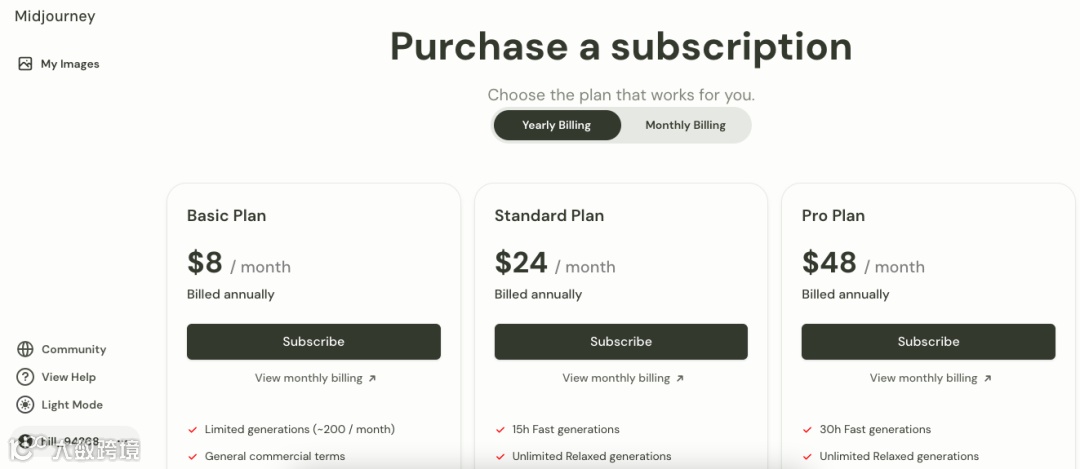Switch to Monthly Billing
The width and height of the screenshot is (1080, 469).
pos(685,125)
